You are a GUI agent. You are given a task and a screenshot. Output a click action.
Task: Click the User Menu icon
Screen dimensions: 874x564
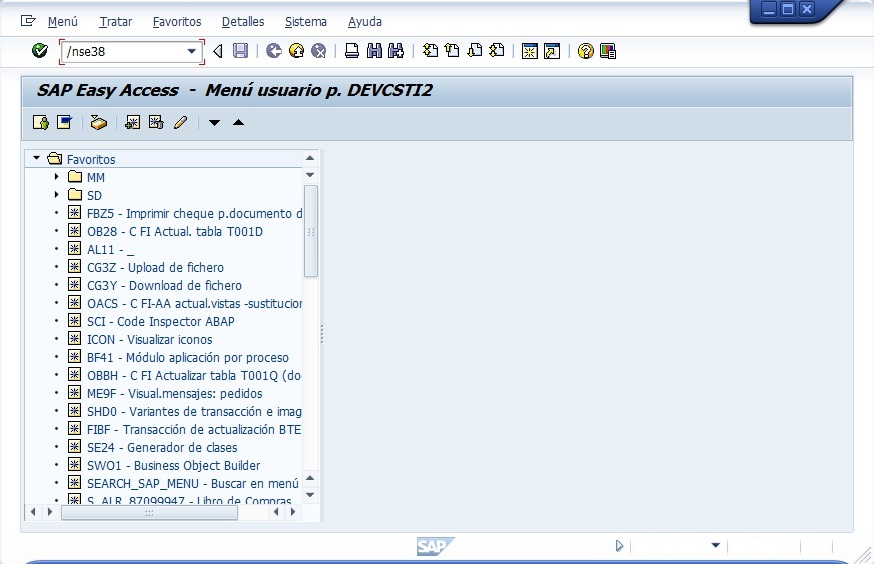(x=41, y=122)
